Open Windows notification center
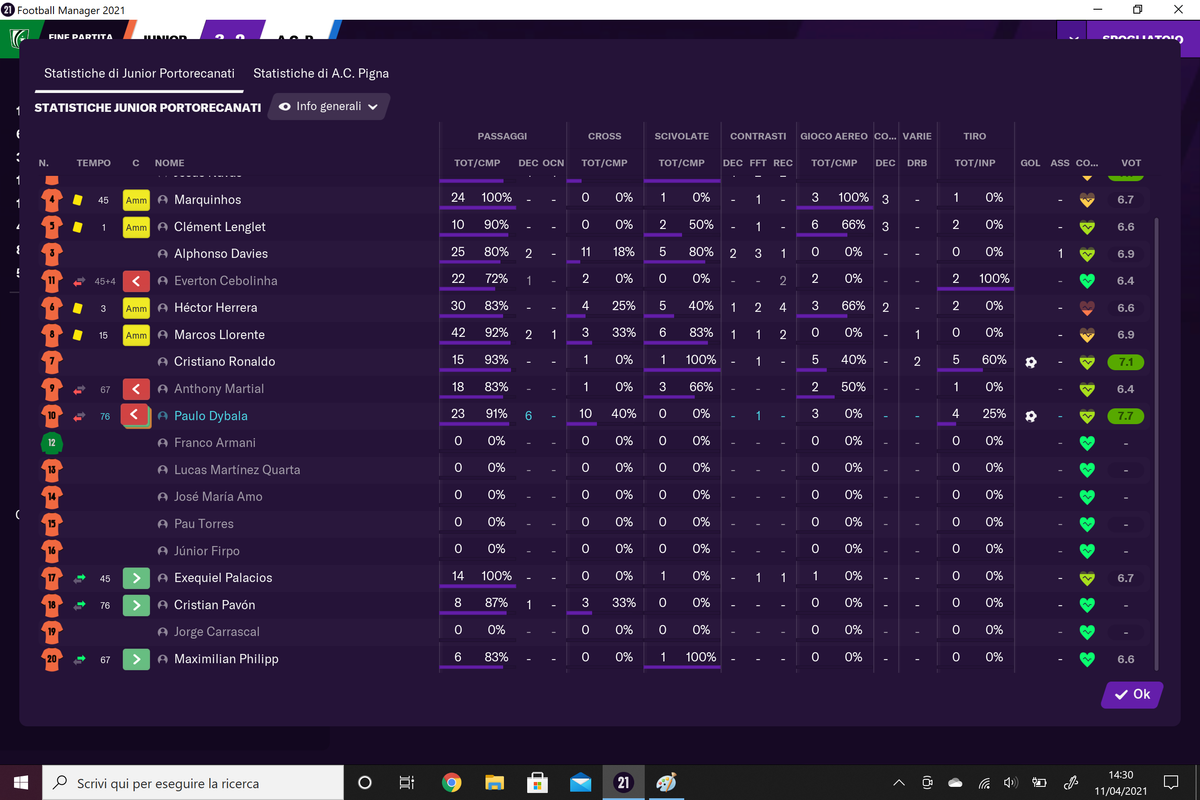The width and height of the screenshot is (1200, 800). [1171, 783]
